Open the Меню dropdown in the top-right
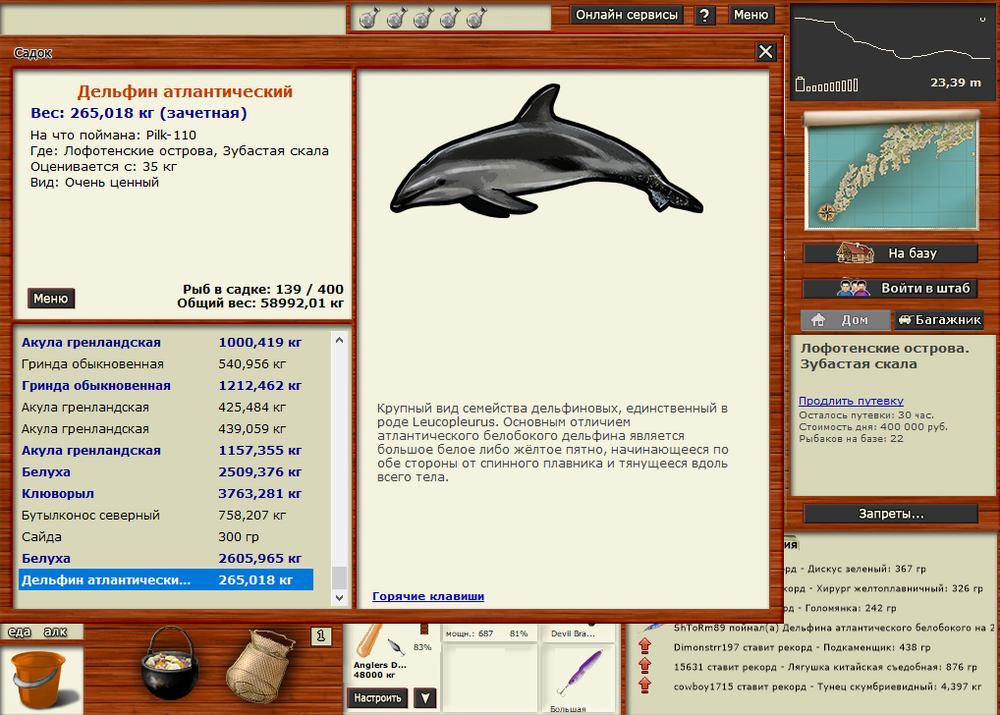 [x=751, y=15]
